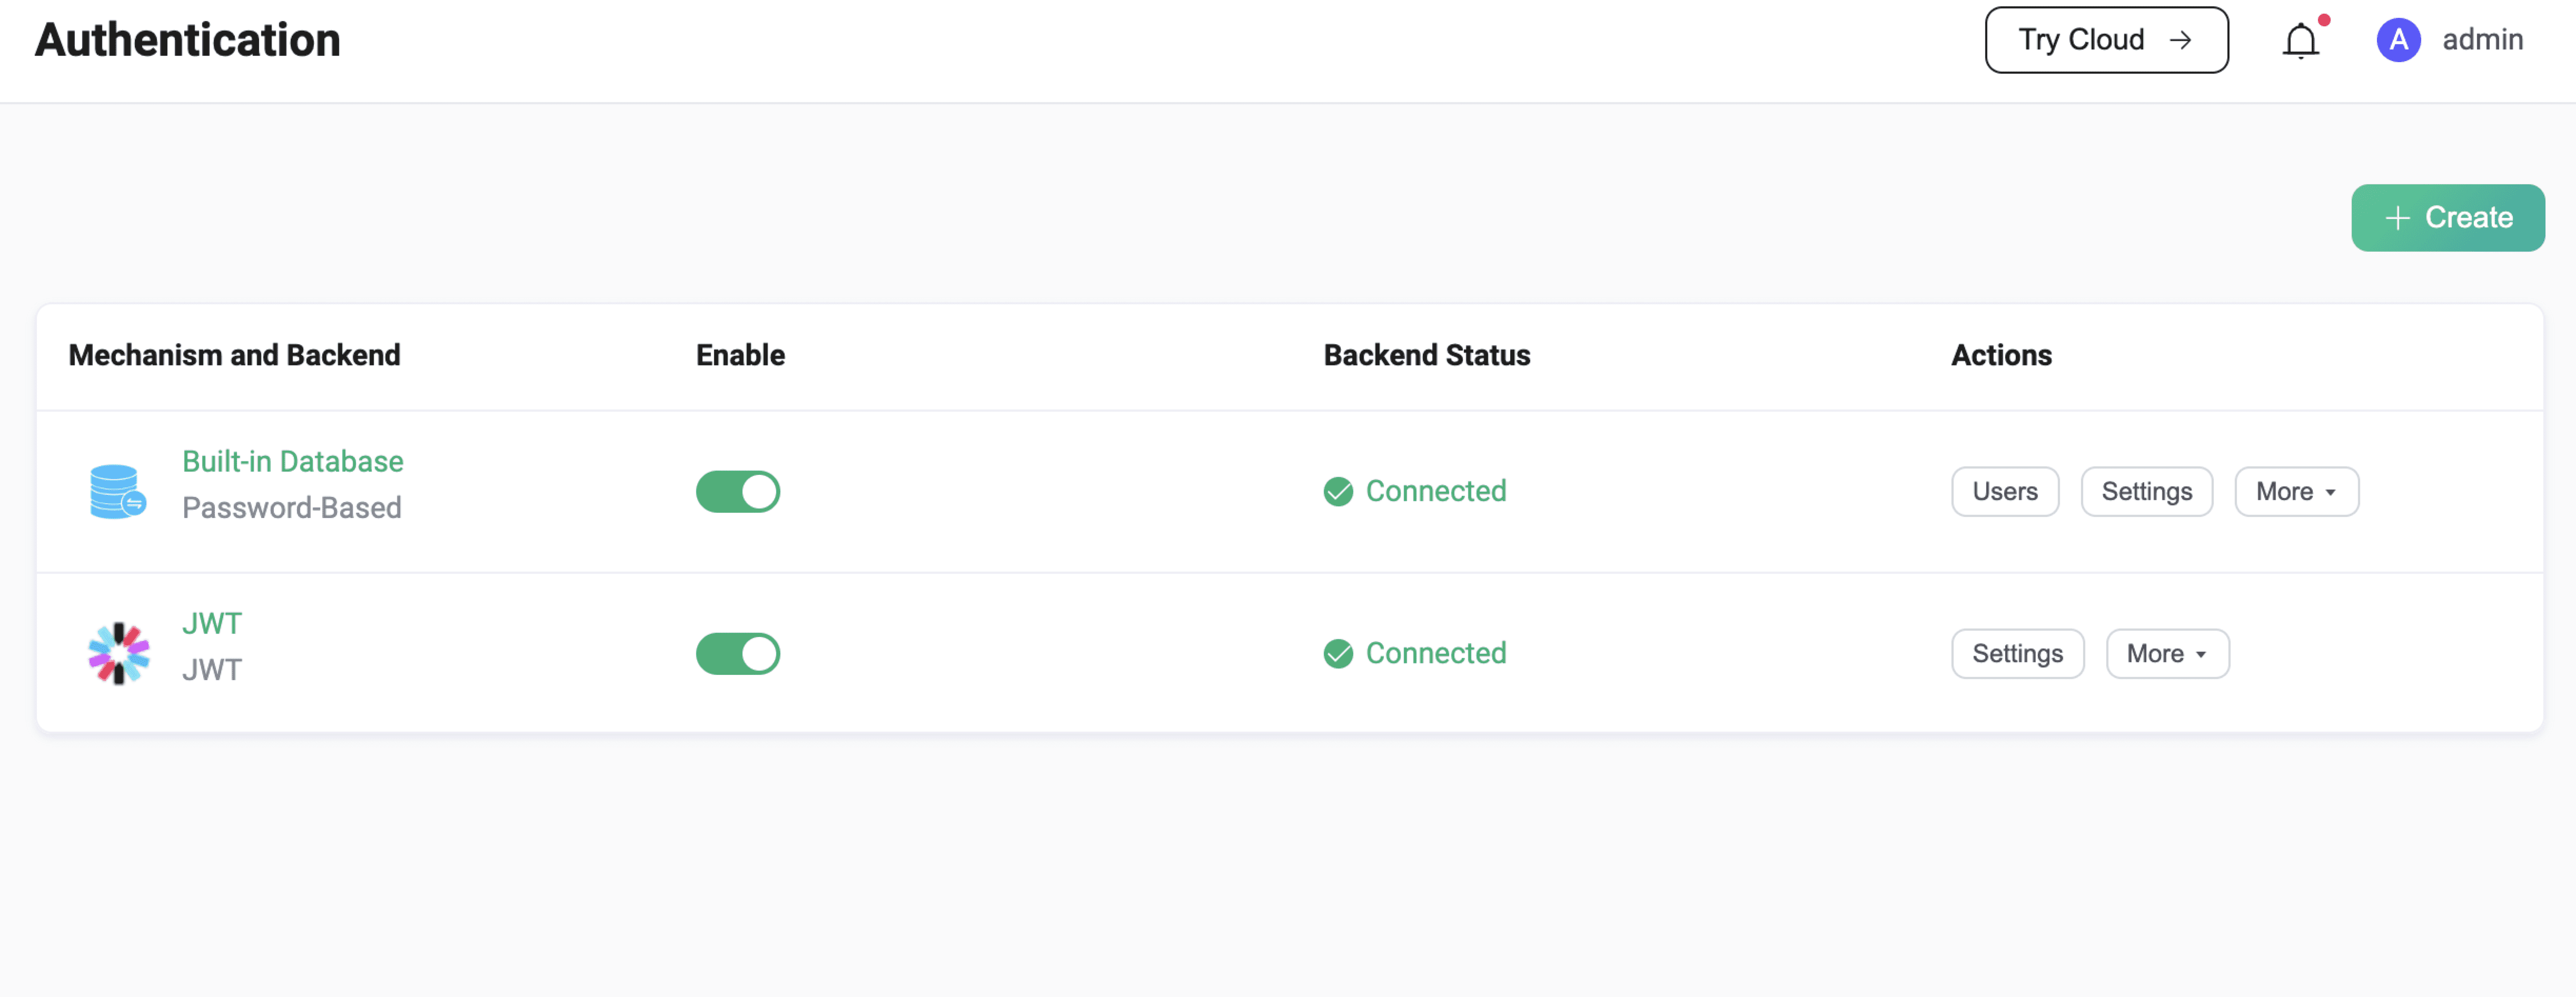Open Settings for the JWT row

coord(2017,654)
